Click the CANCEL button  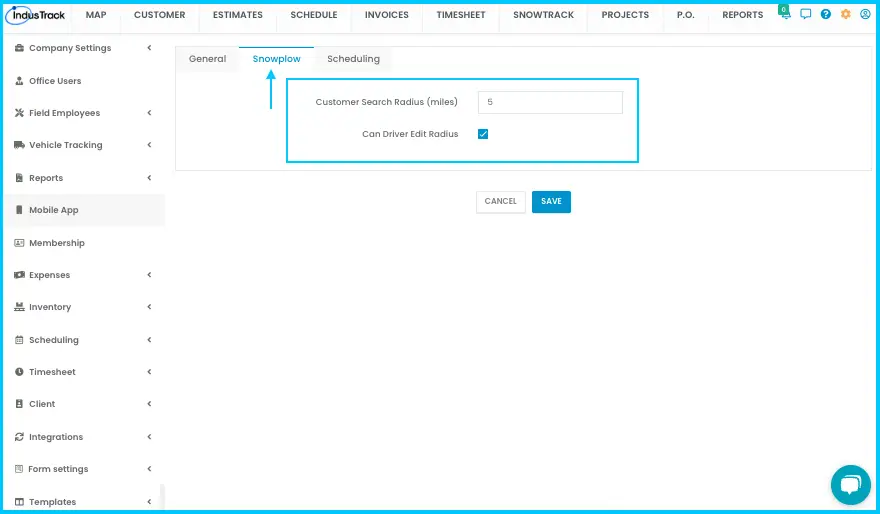[501, 202]
